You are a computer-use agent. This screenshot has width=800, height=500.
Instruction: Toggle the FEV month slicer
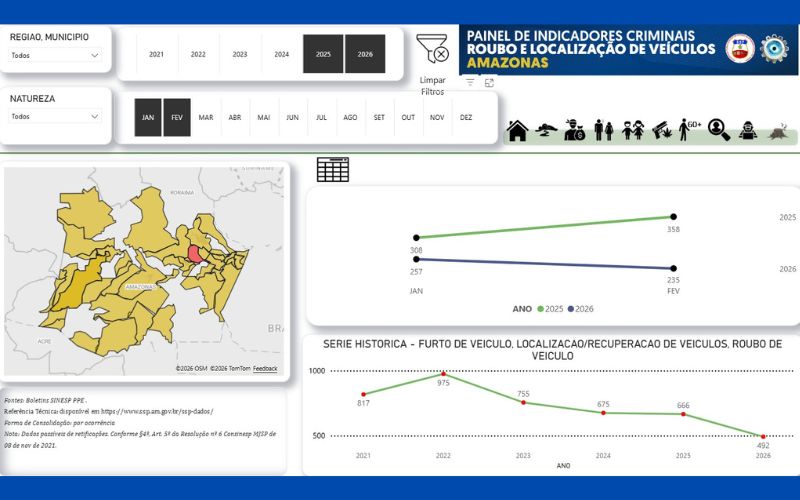coord(177,117)
